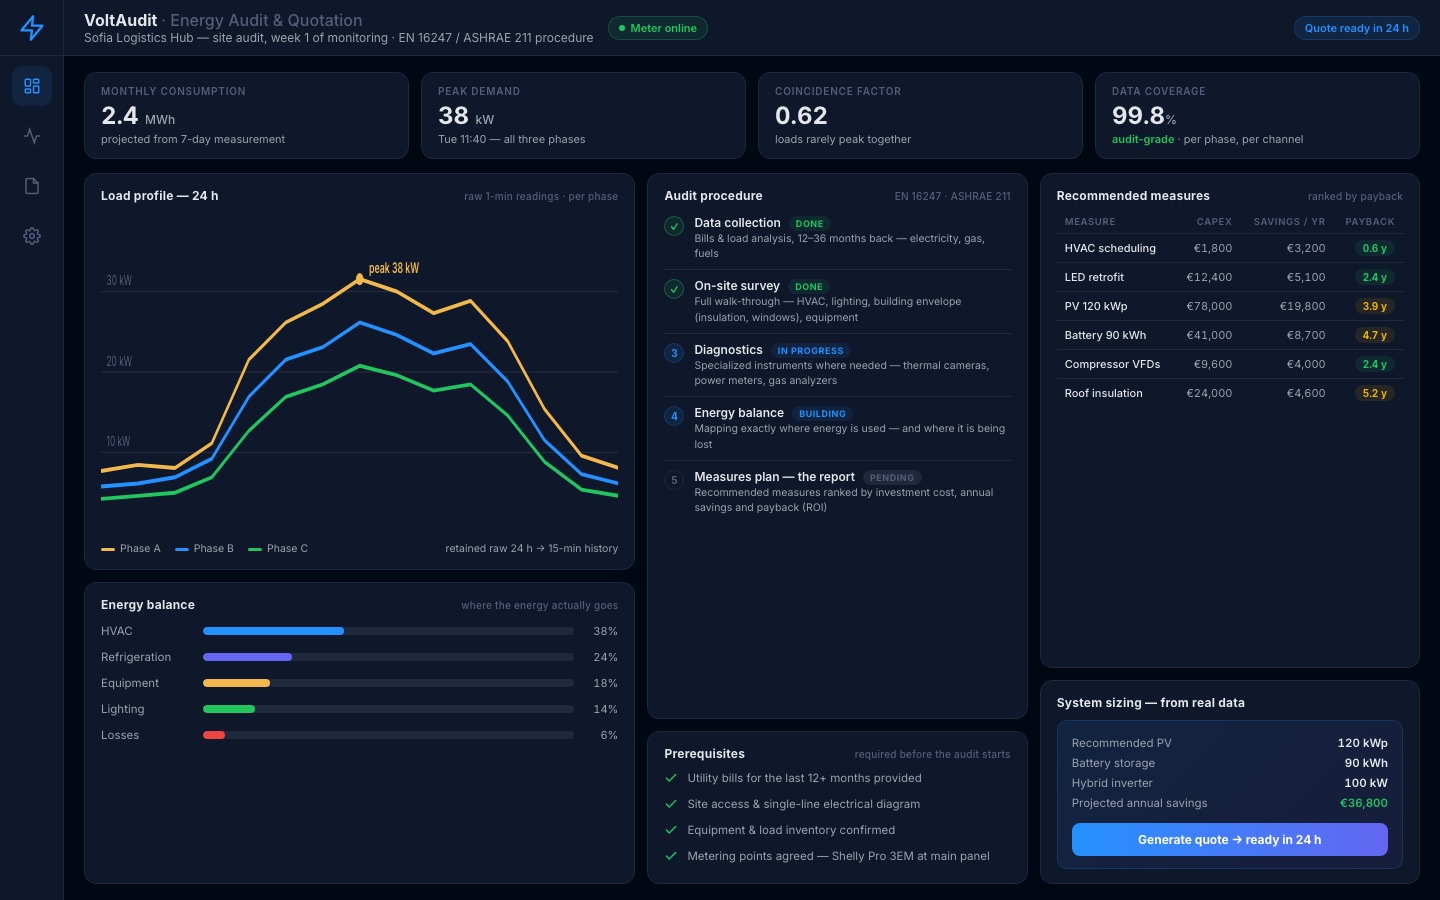Click the 4.7 y payback badge
Screen dimensions: 1440x900
point(1374,335)
